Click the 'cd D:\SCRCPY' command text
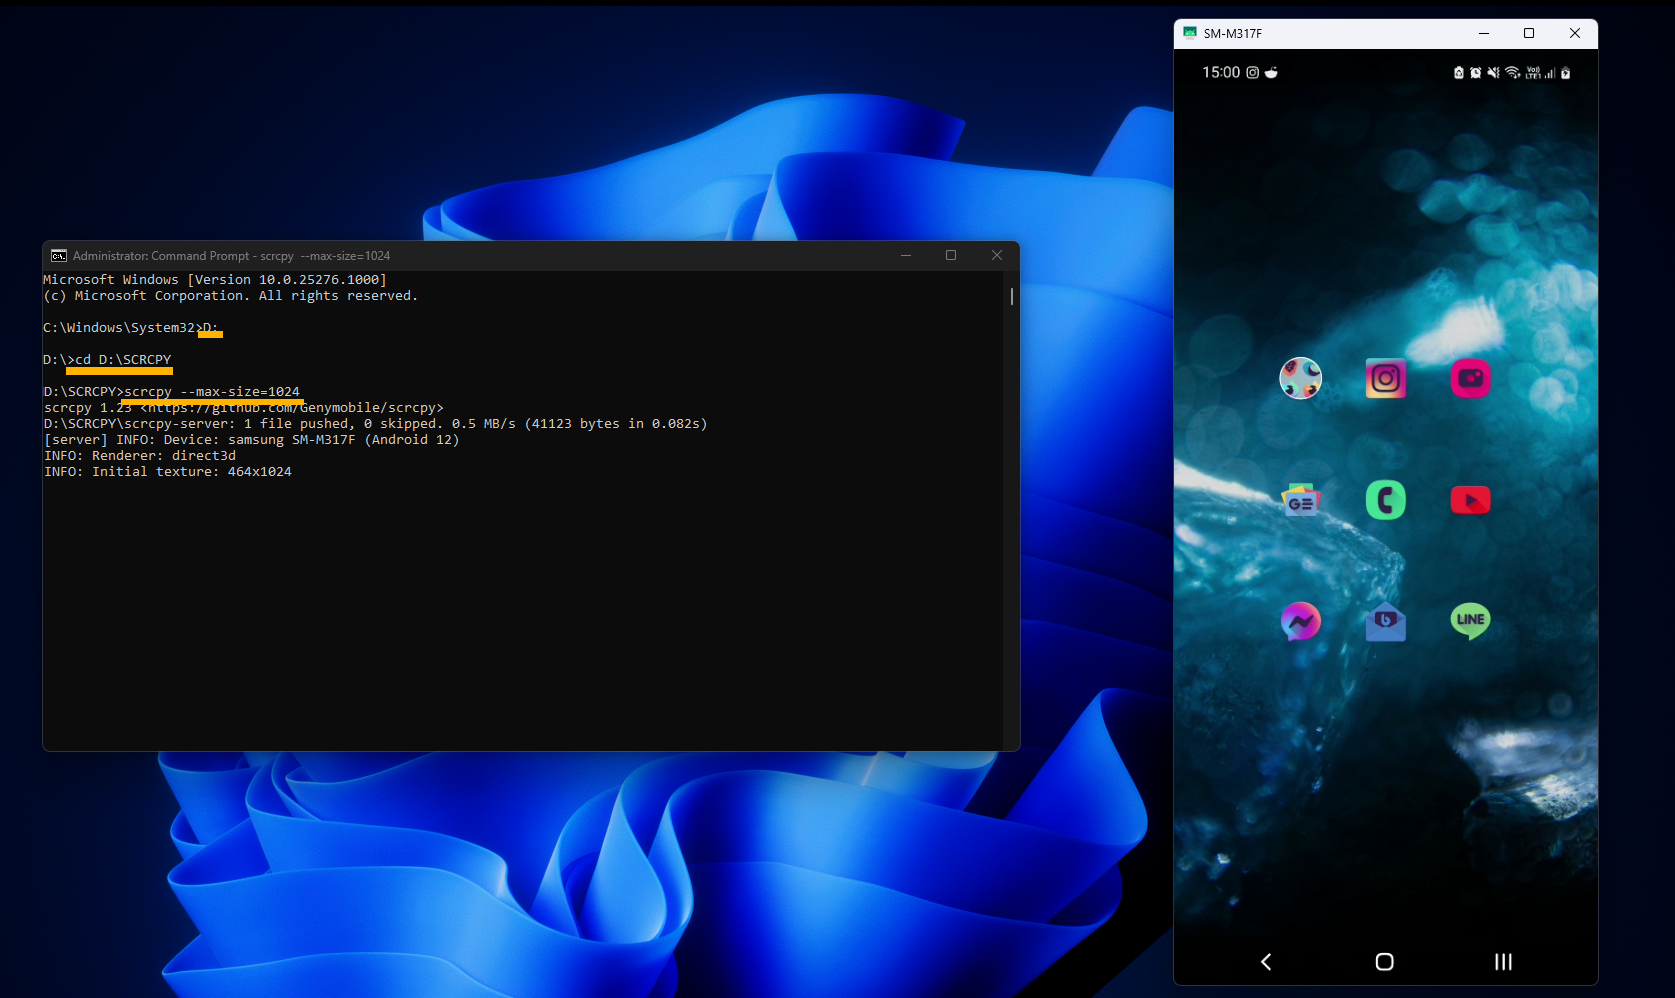 (x=123, y=360)
